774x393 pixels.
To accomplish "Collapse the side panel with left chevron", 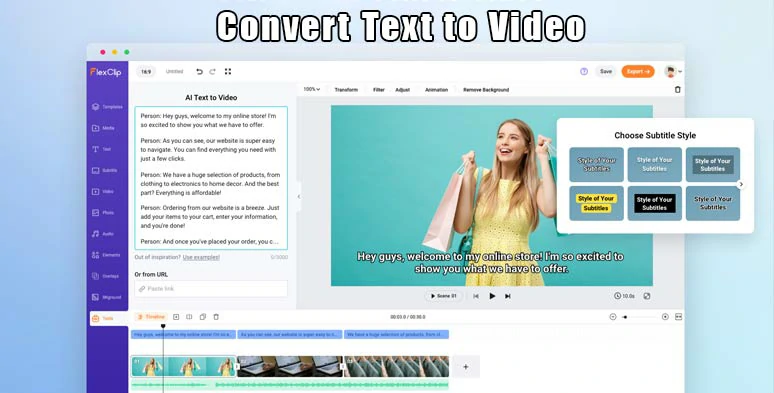I will pos(299,196).
